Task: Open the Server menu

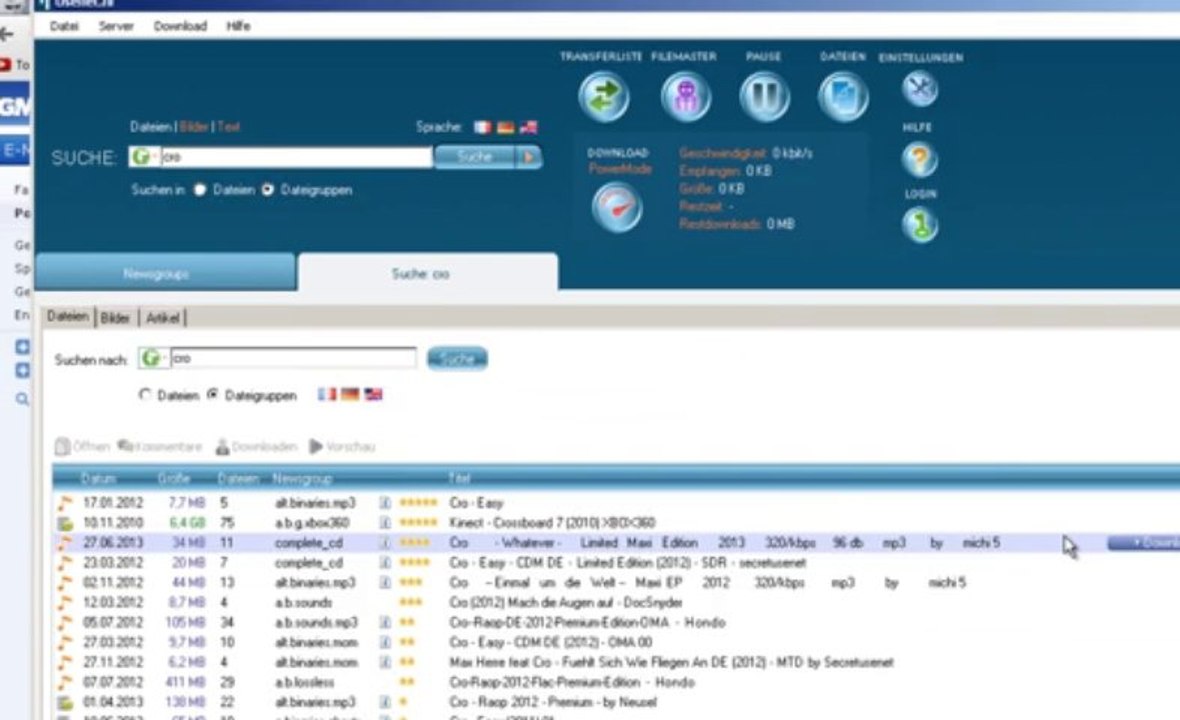Action: 116,26
